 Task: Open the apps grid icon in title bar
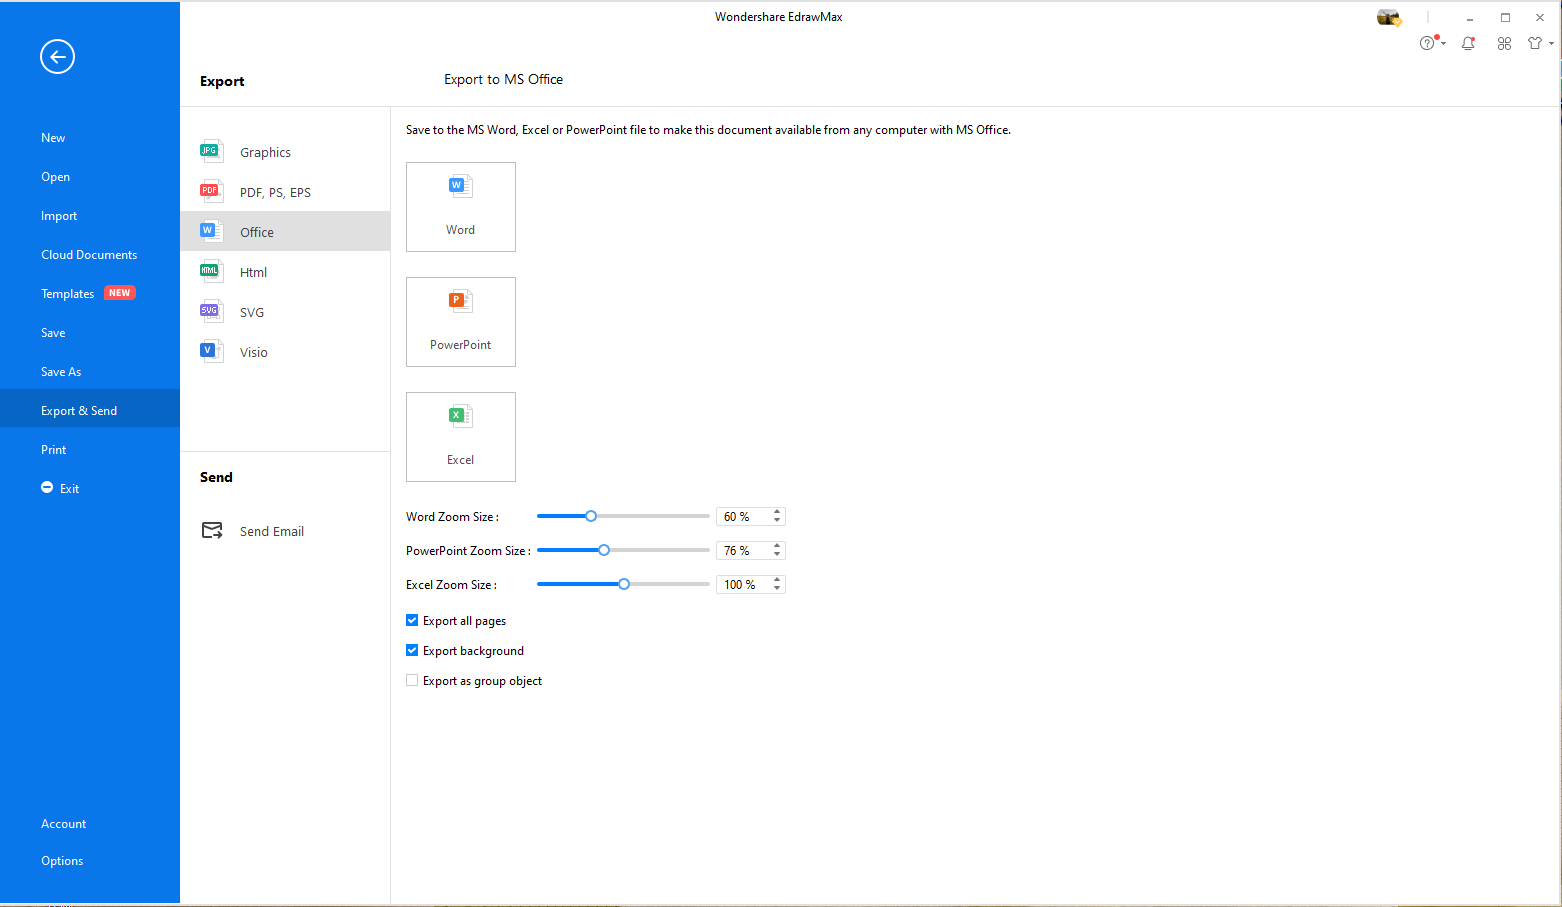pyautogui.click(x=1504, y=43)
